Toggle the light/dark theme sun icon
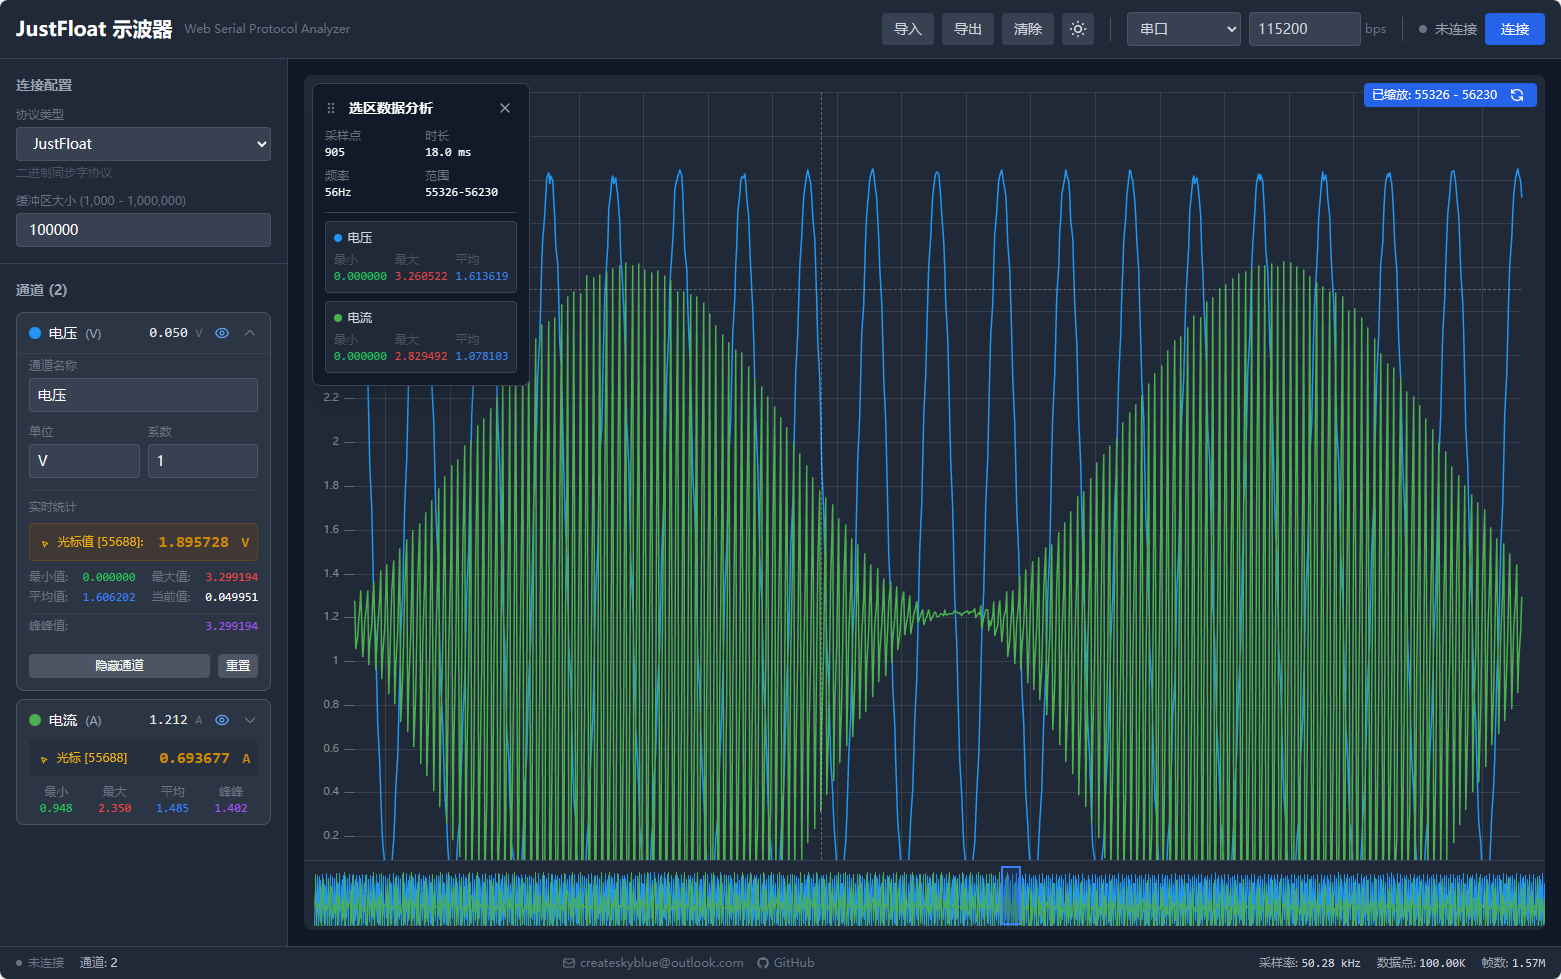 (x=1078, y=29)
